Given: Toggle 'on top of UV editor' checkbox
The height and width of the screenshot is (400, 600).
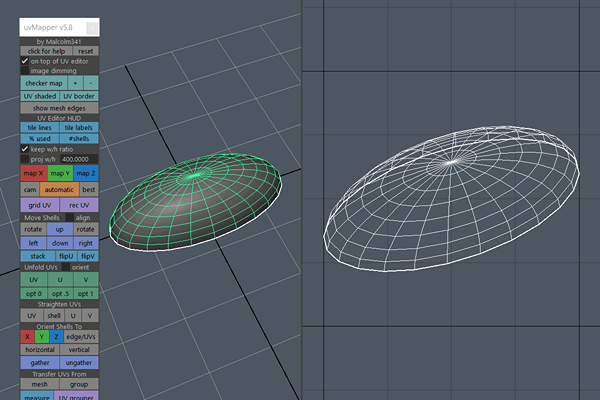Looking at the screenshot, I should 26,61.
